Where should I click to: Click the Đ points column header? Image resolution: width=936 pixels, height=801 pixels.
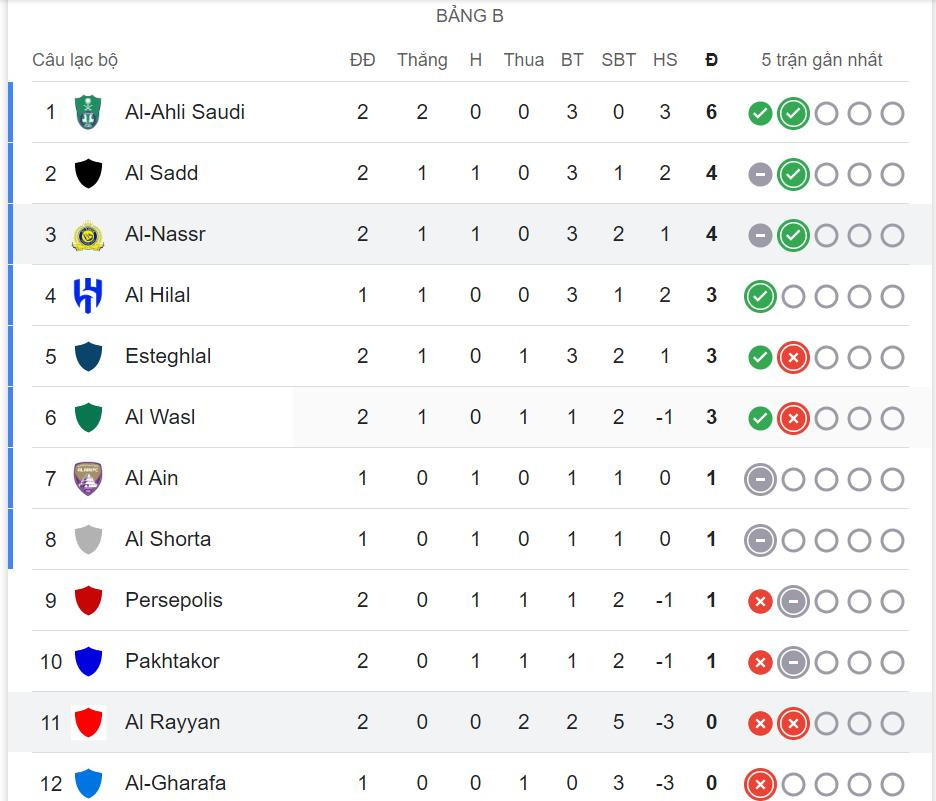pyautogui.click(x=711, y=60)
